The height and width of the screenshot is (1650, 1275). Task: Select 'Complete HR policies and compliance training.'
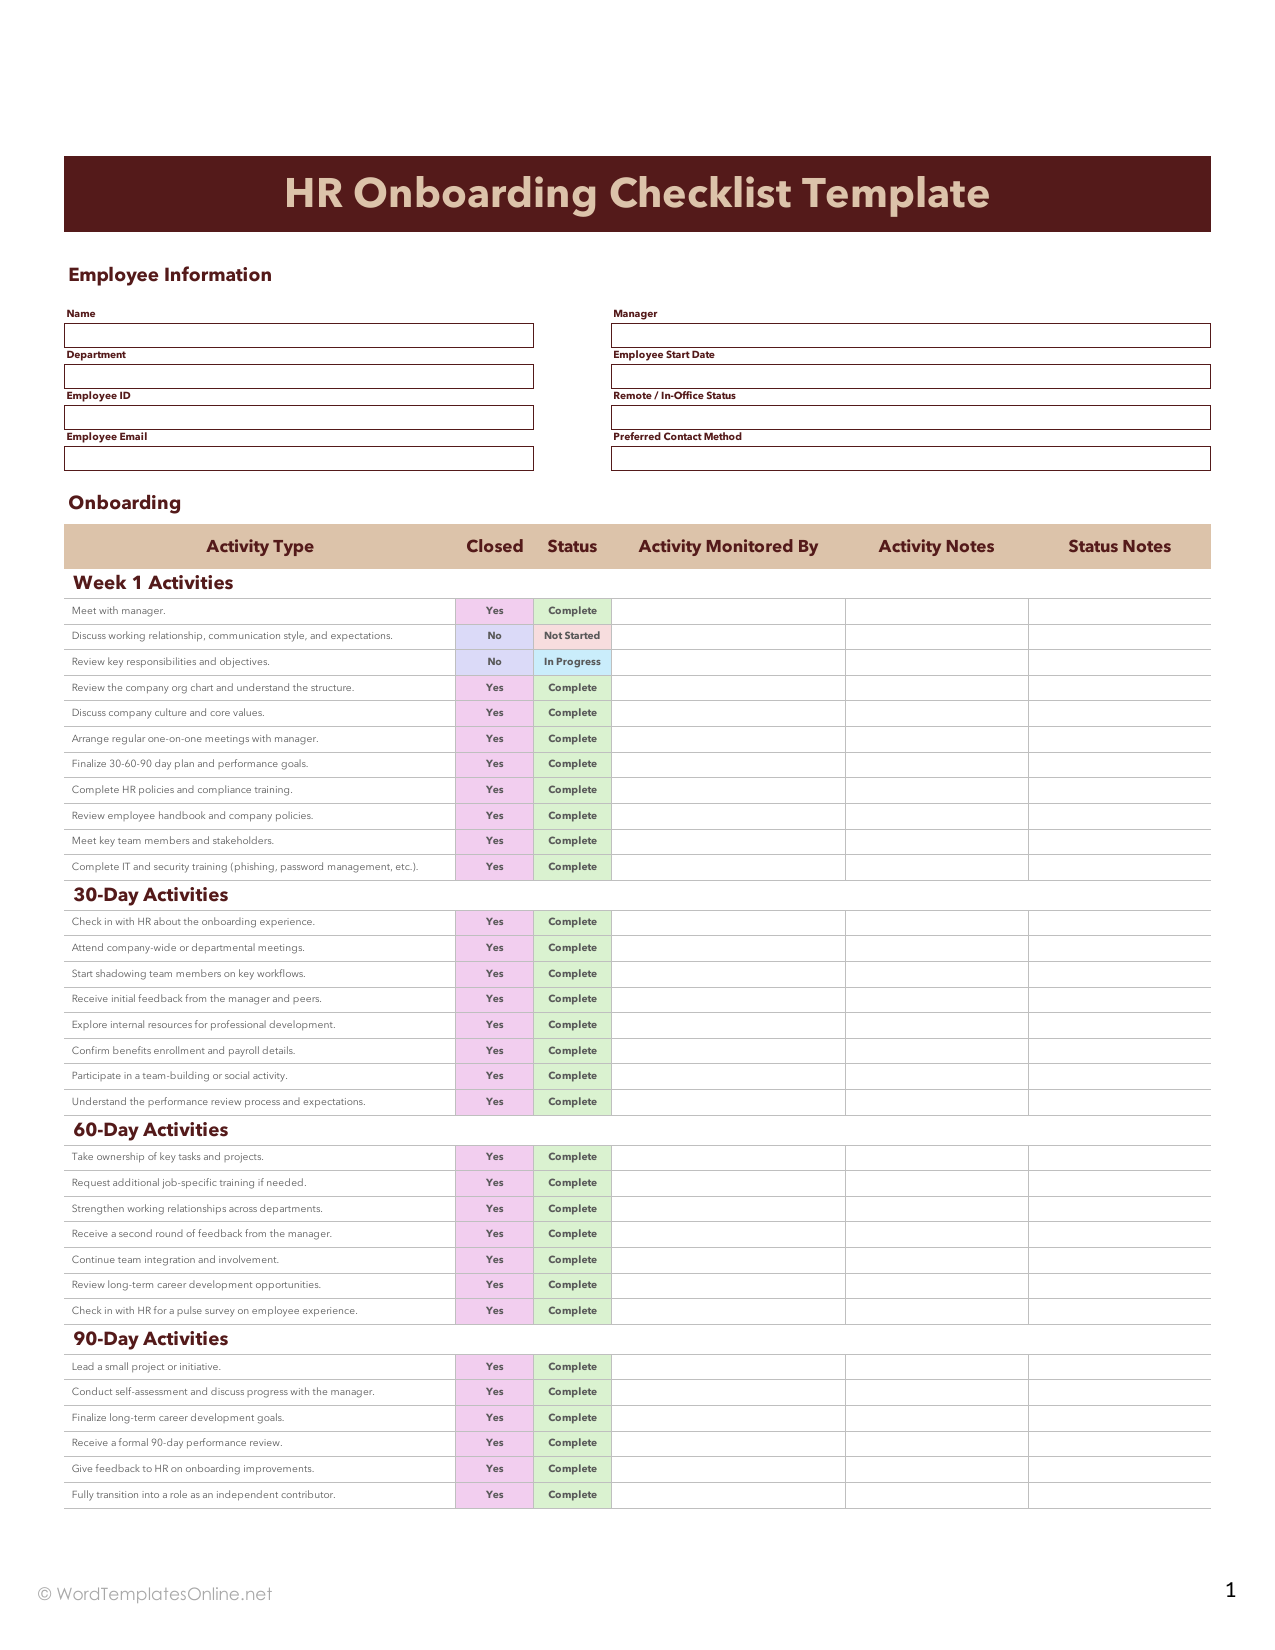(x=182, y=790)
